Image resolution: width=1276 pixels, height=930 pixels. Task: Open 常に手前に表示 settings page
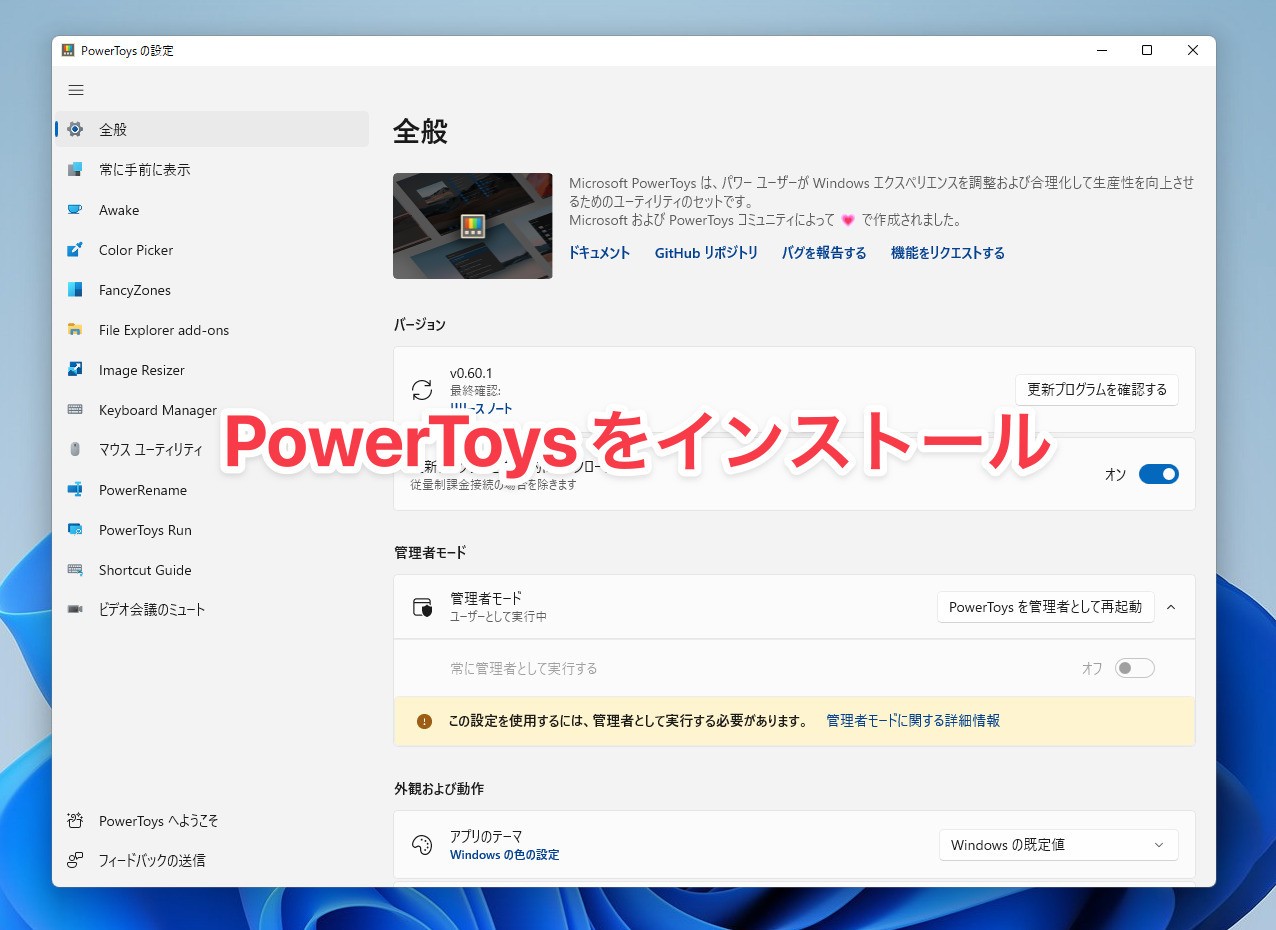pos(212,170)
